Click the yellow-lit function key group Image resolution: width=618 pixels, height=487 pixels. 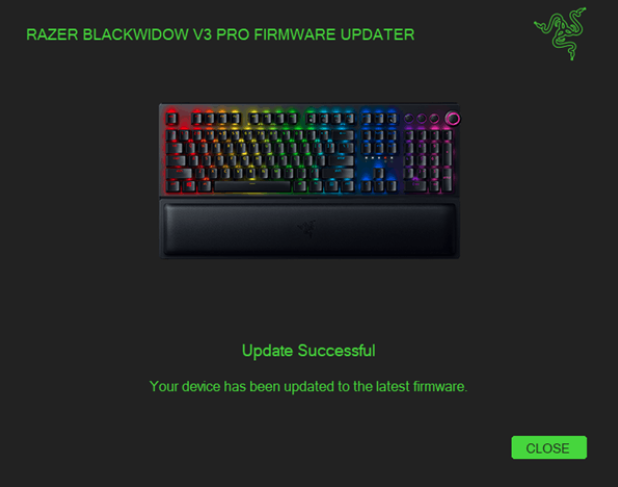pos(274,118)
